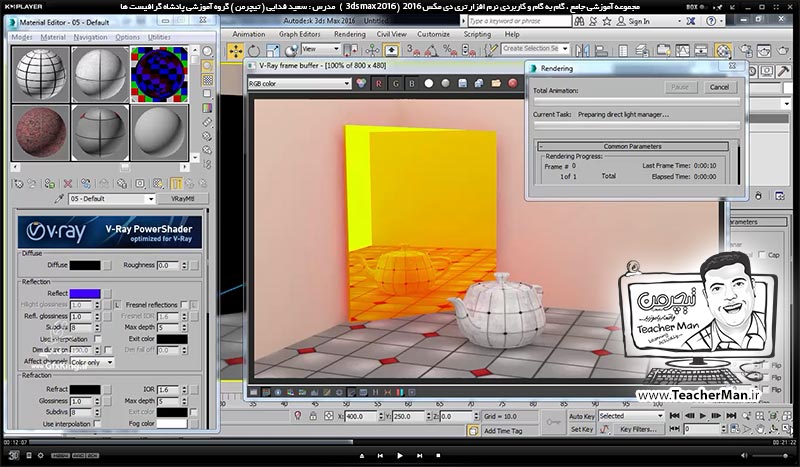
Task: Click the teapot Render icon
Action: [782, 50]
